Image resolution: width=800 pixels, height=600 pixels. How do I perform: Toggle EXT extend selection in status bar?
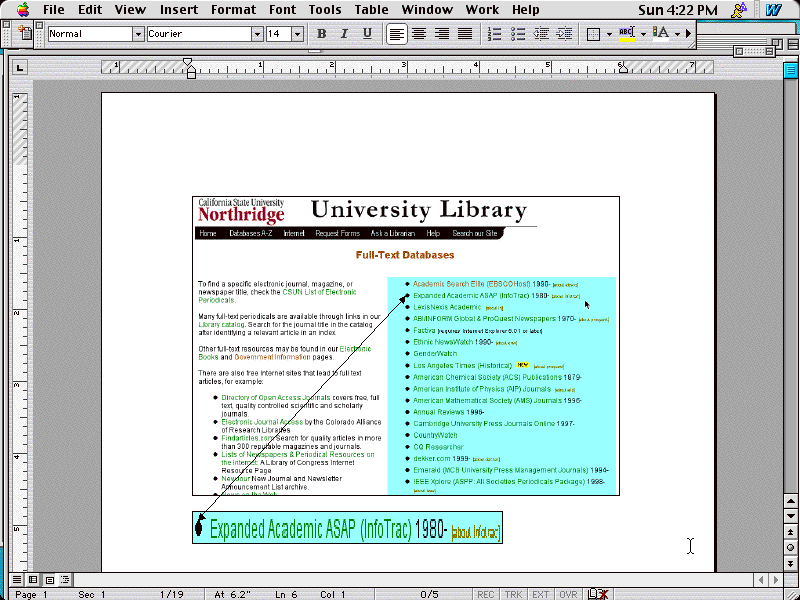(540, 594)
